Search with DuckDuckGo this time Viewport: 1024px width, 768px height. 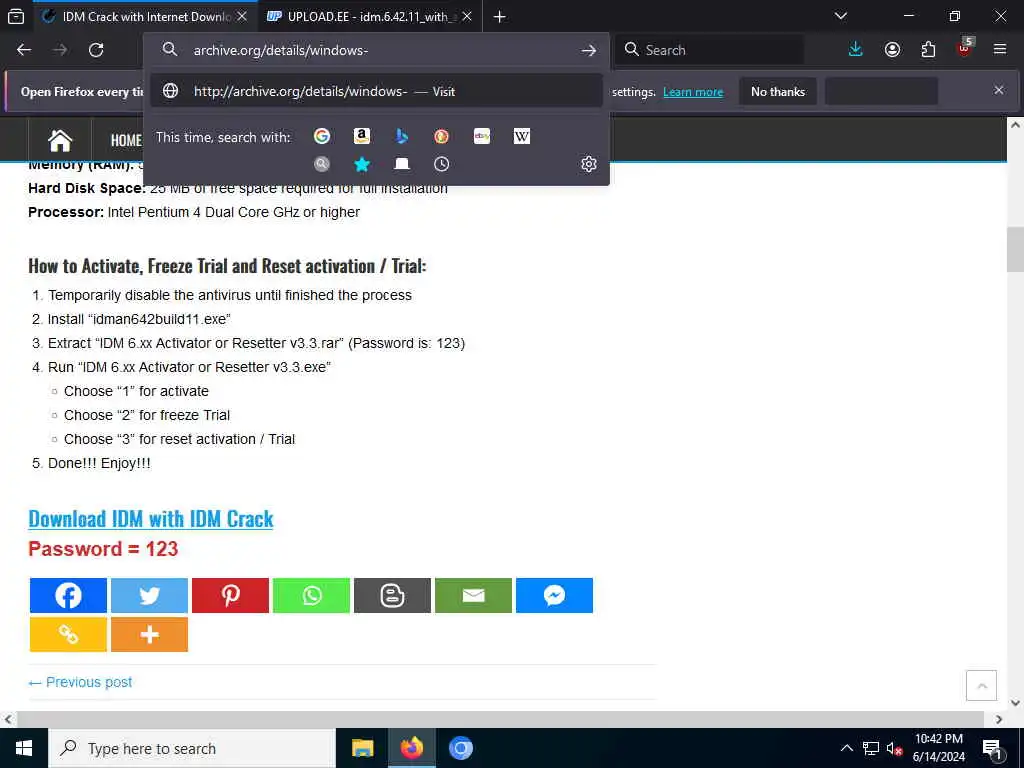[441, 136]
